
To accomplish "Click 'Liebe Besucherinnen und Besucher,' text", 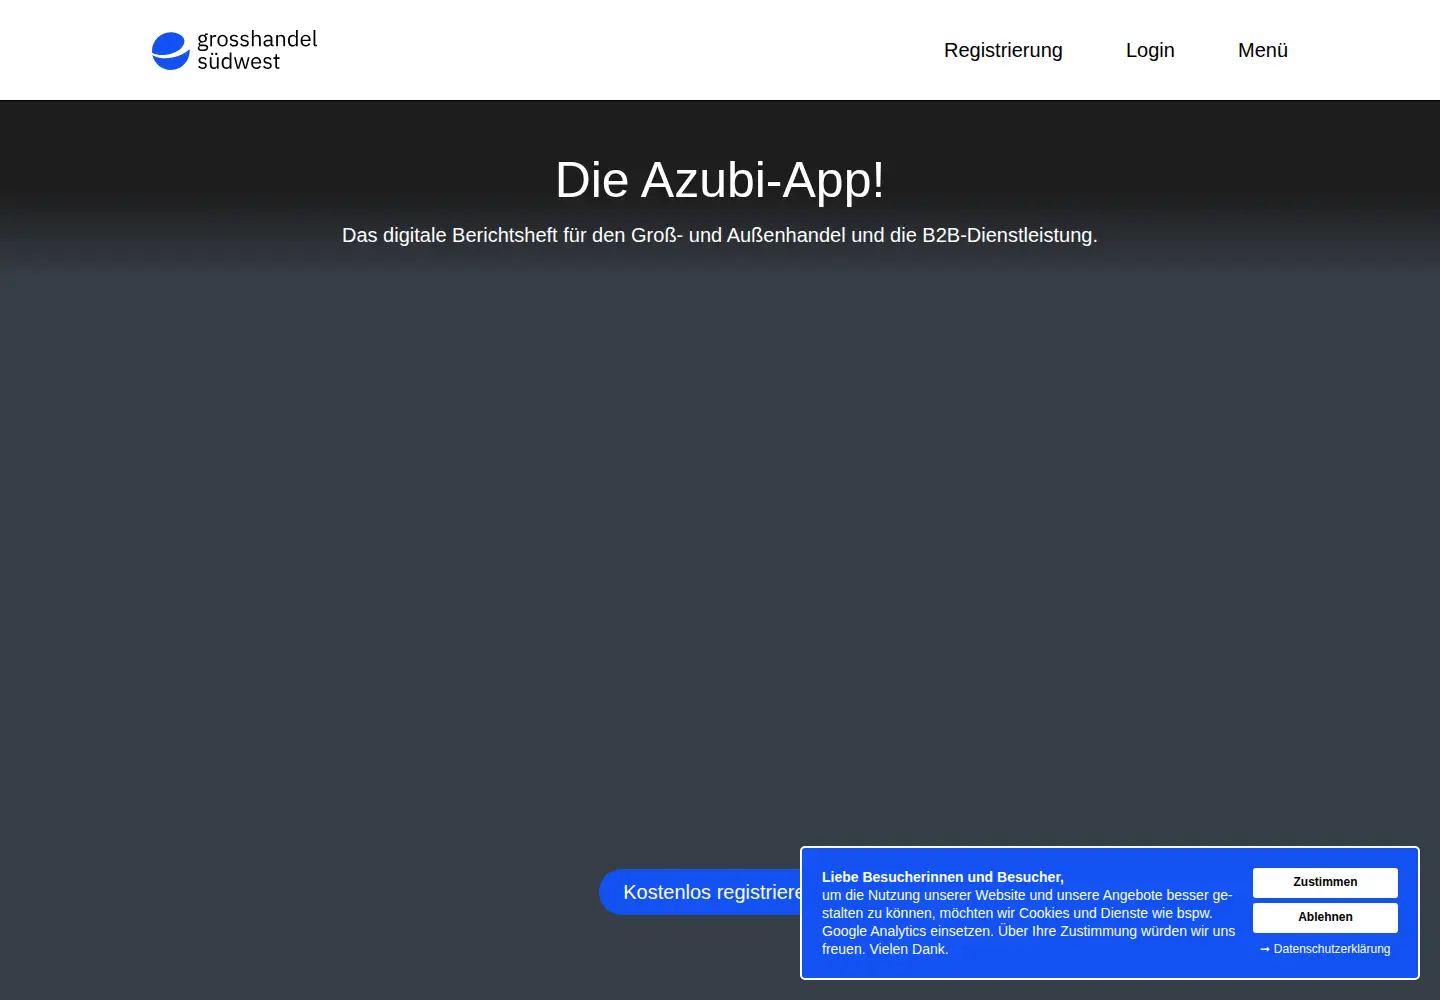I will (943, 877).
